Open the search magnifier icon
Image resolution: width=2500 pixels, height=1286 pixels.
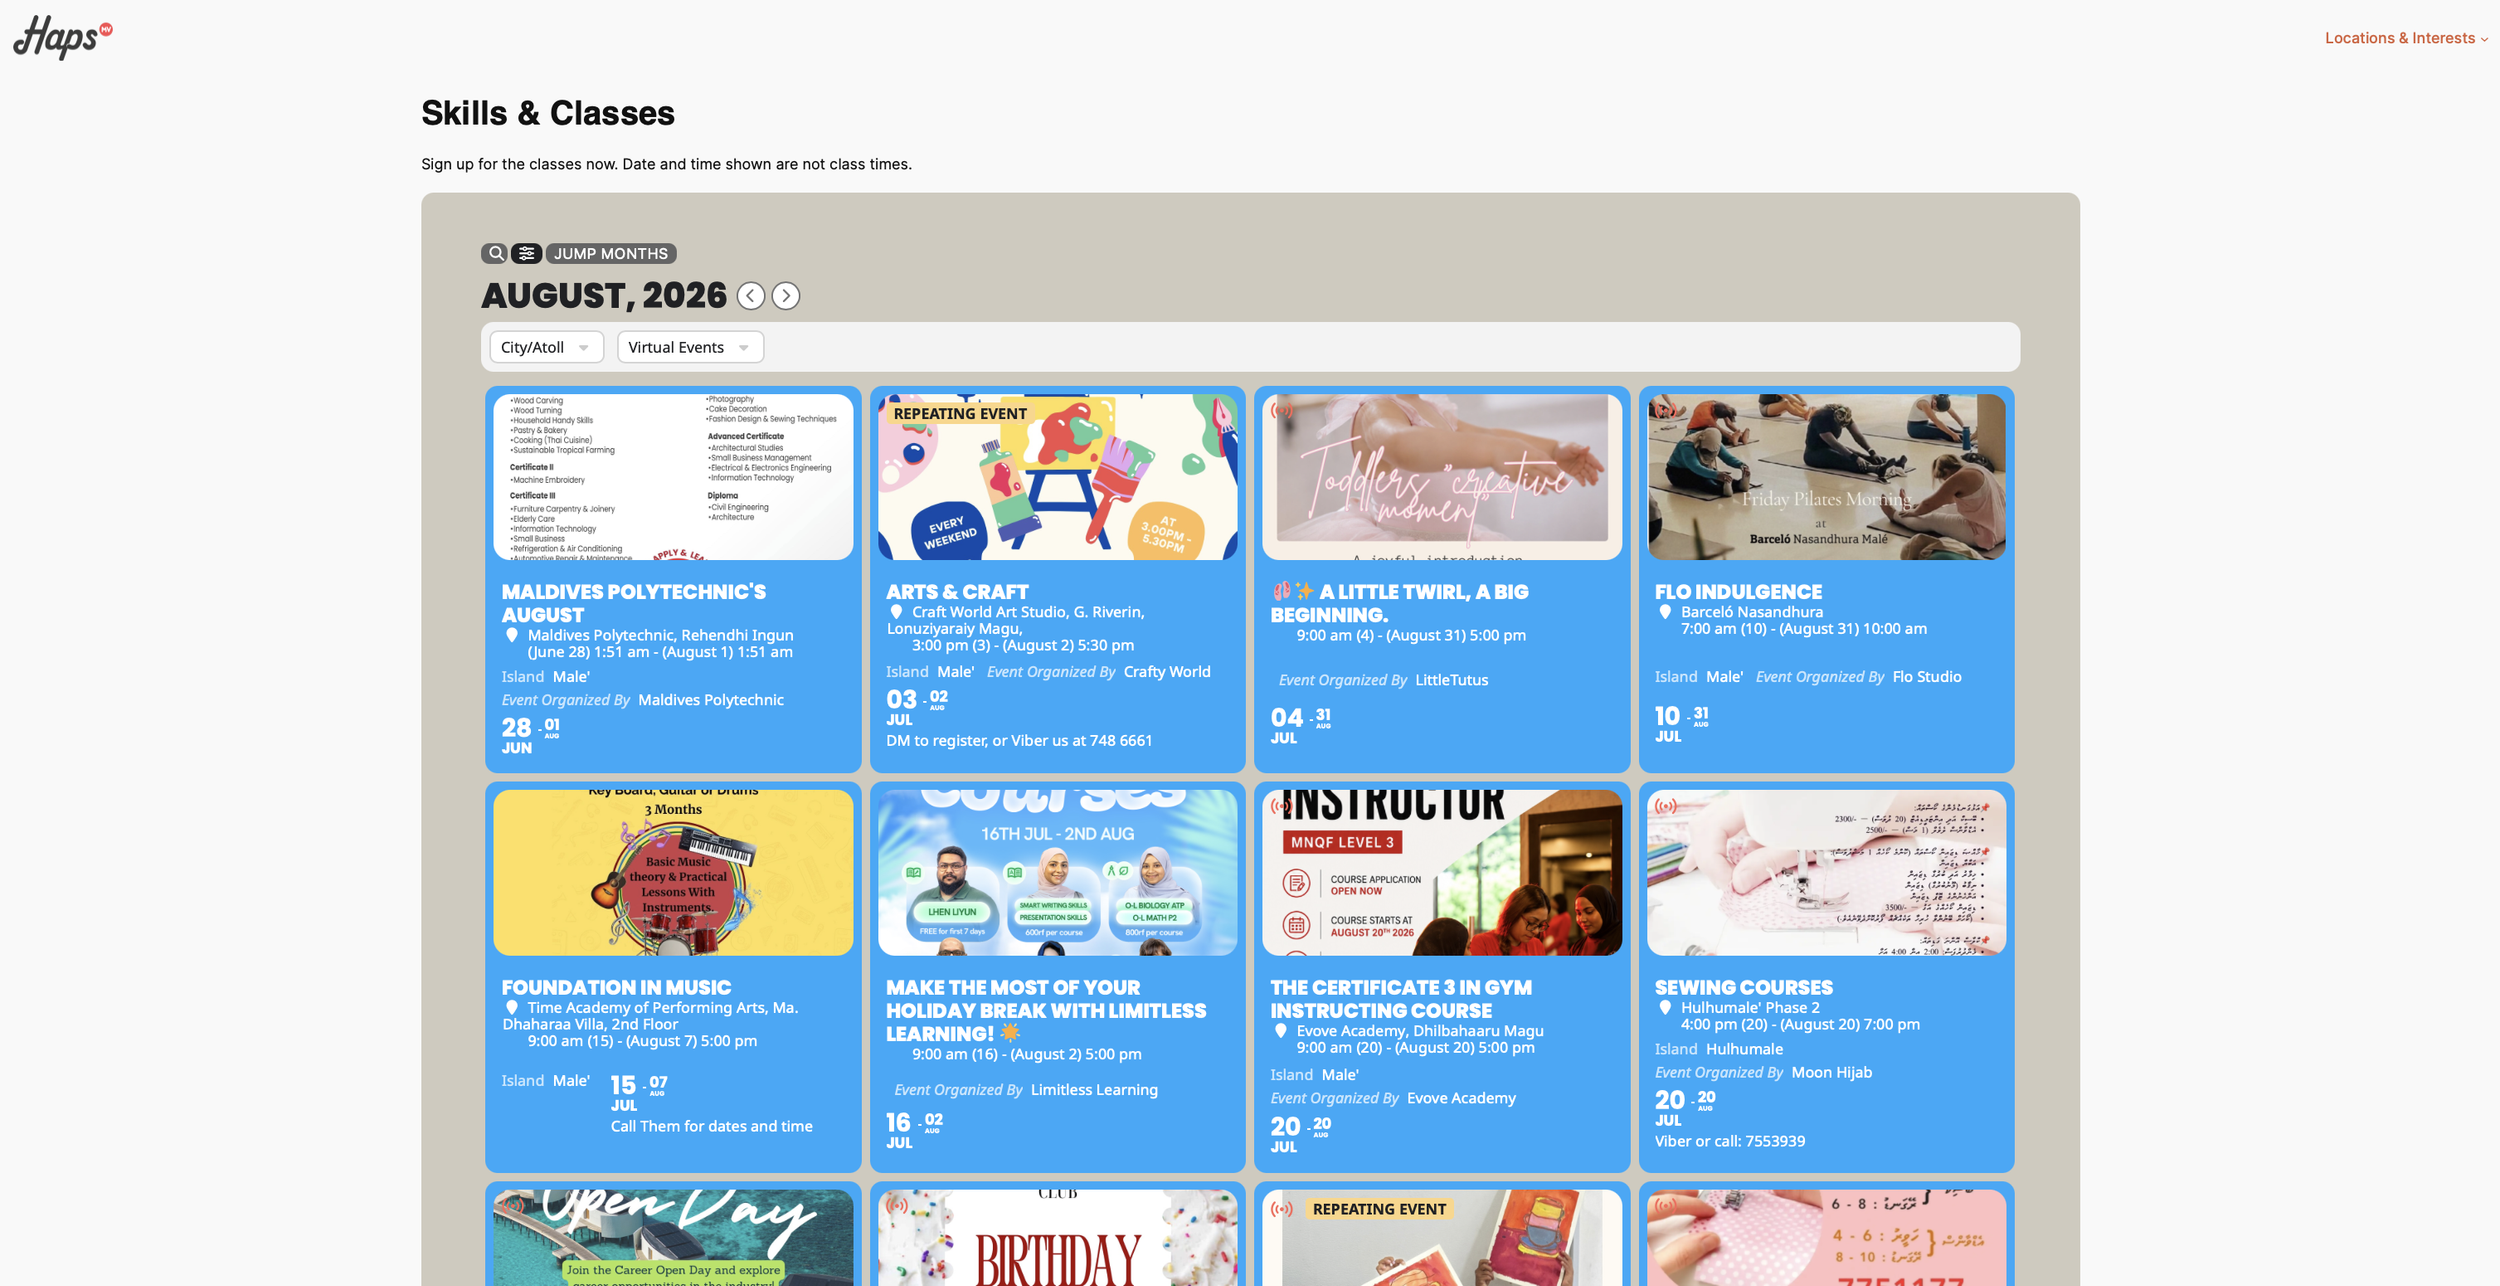tap(495, 254)
